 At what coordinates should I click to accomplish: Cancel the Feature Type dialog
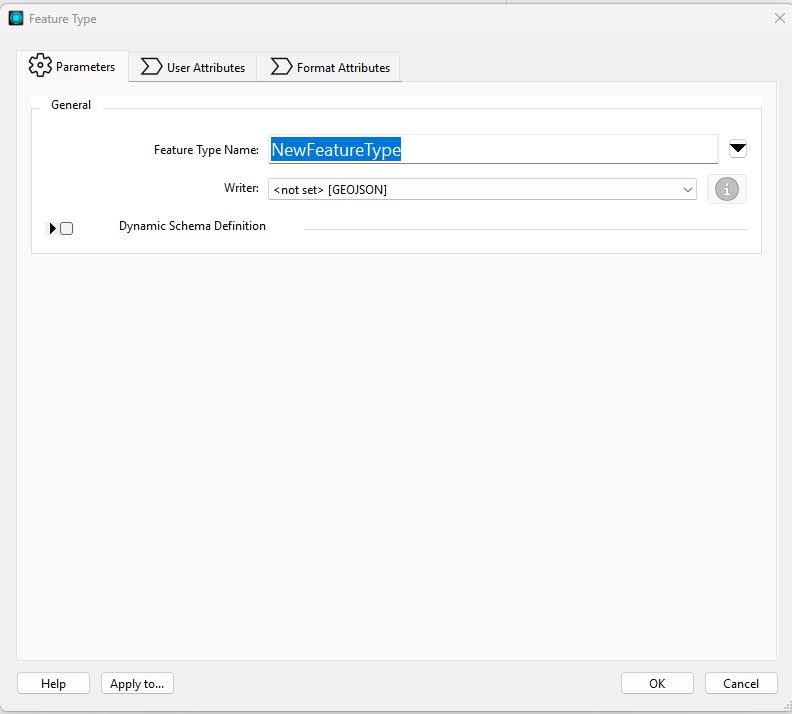741,683
